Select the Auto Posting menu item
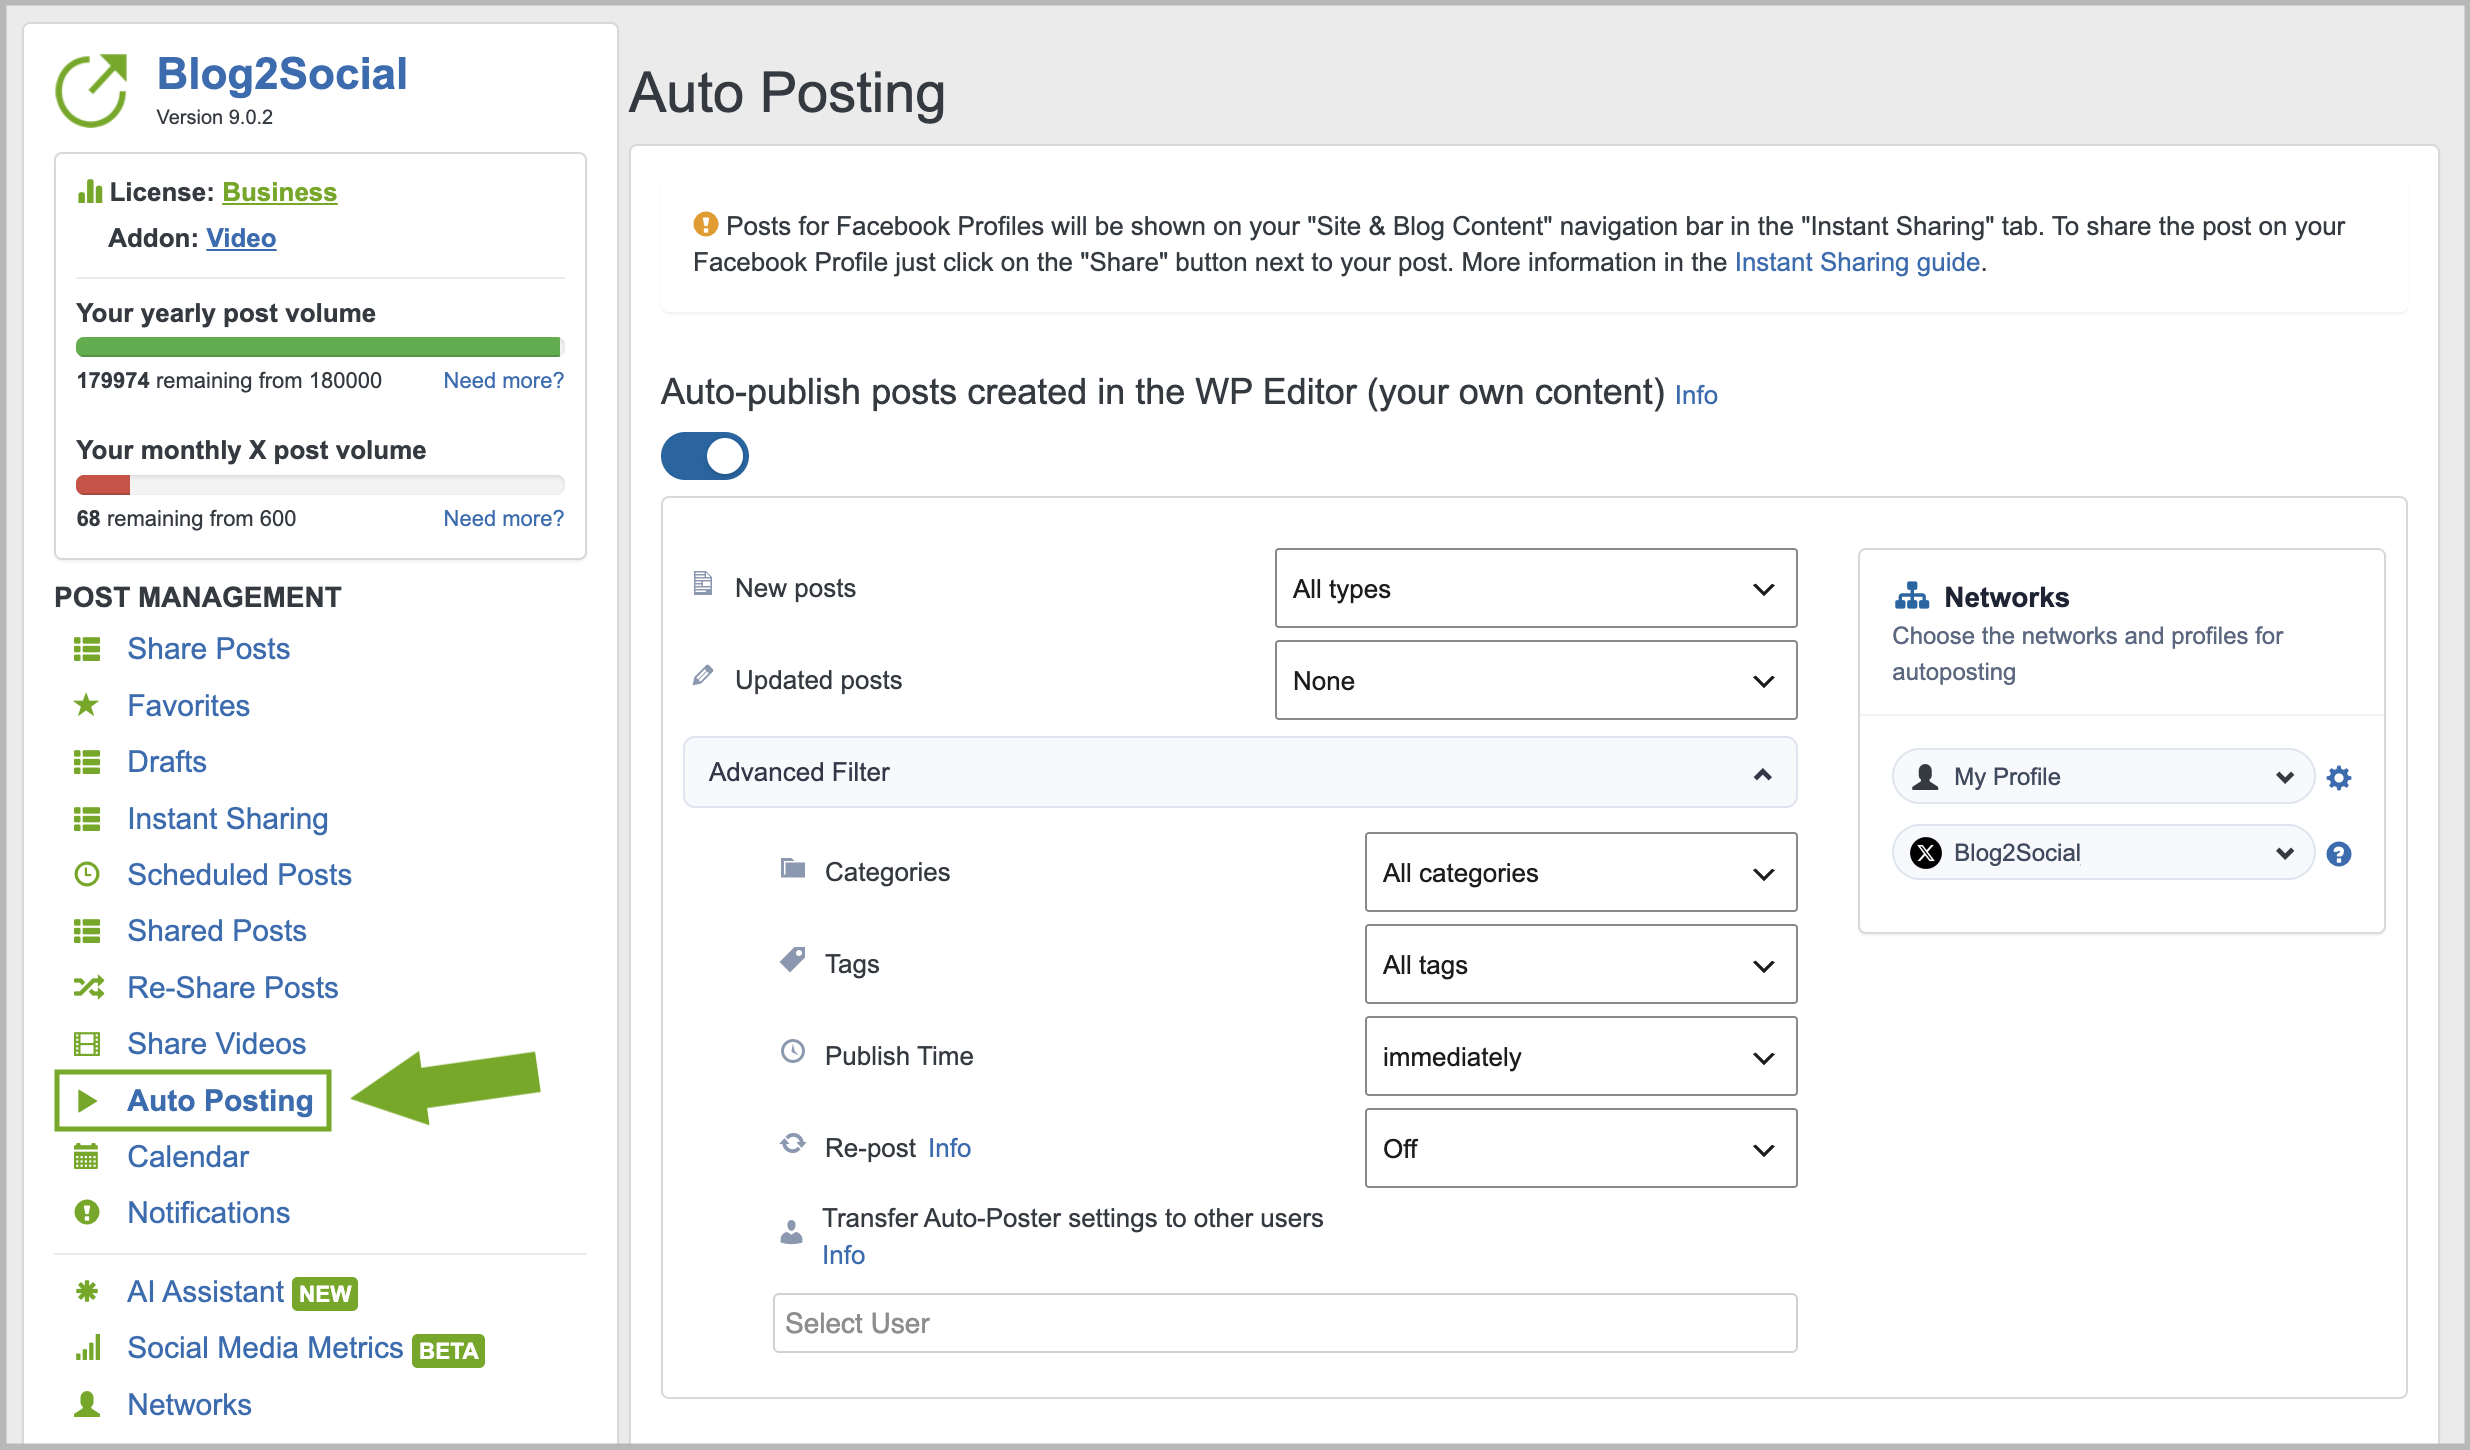 [x=220, y=1101]
